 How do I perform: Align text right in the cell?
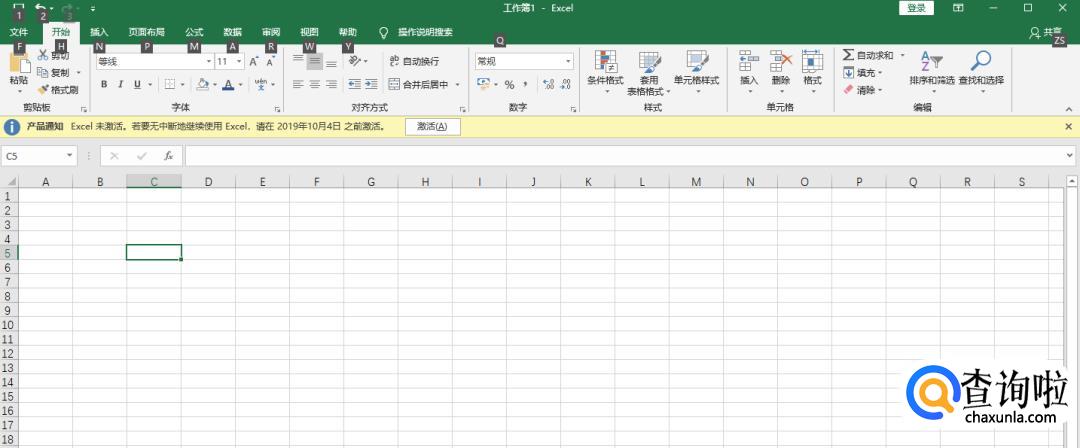tap(331, 84)
